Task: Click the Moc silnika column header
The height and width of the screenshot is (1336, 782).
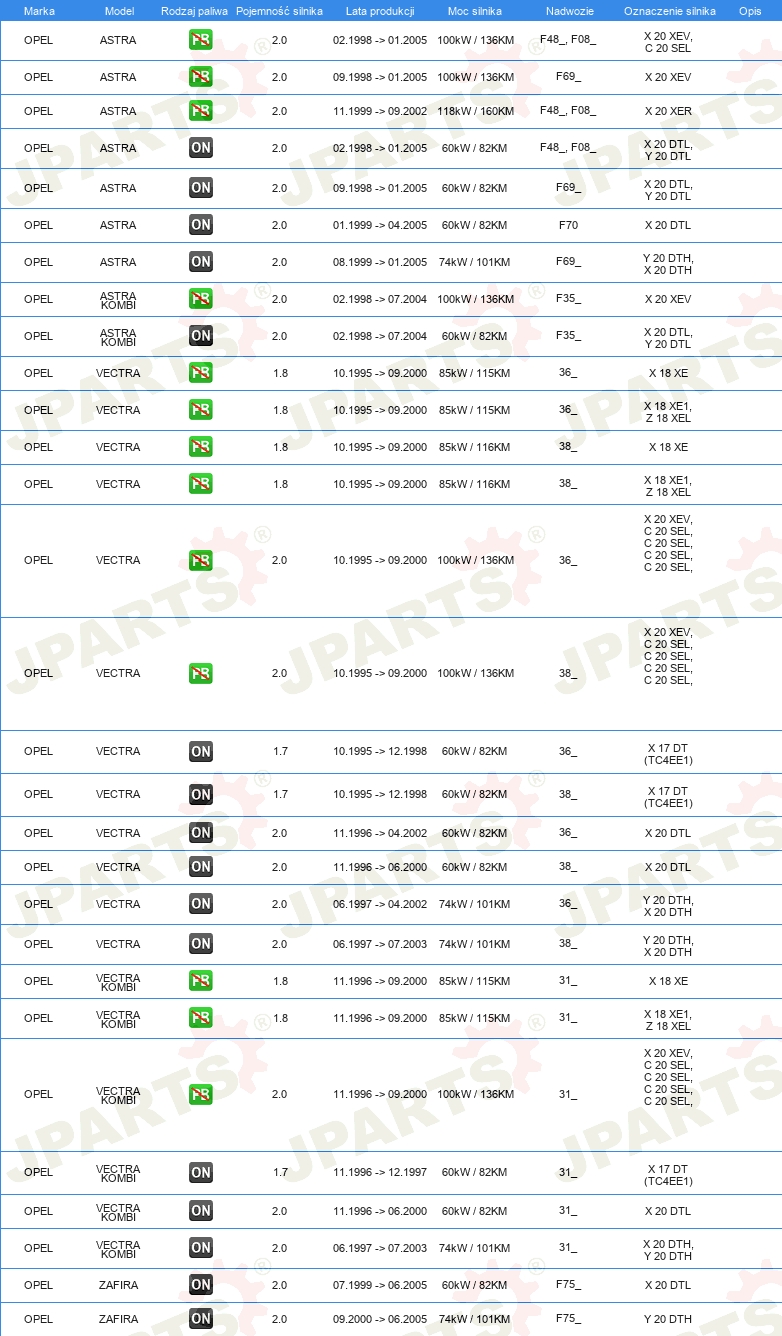Action: pyautogui.click(x=475, y=10)
